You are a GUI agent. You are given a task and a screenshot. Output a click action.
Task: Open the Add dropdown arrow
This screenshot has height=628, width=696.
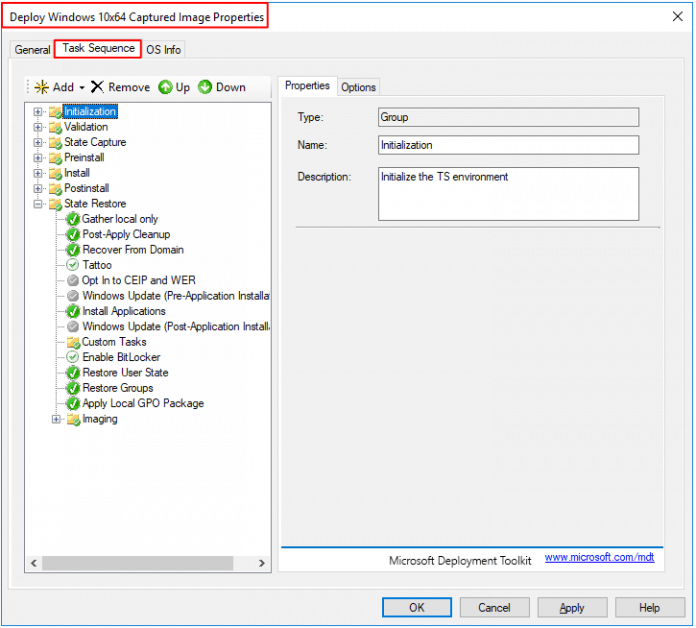(x=81, y=88)
